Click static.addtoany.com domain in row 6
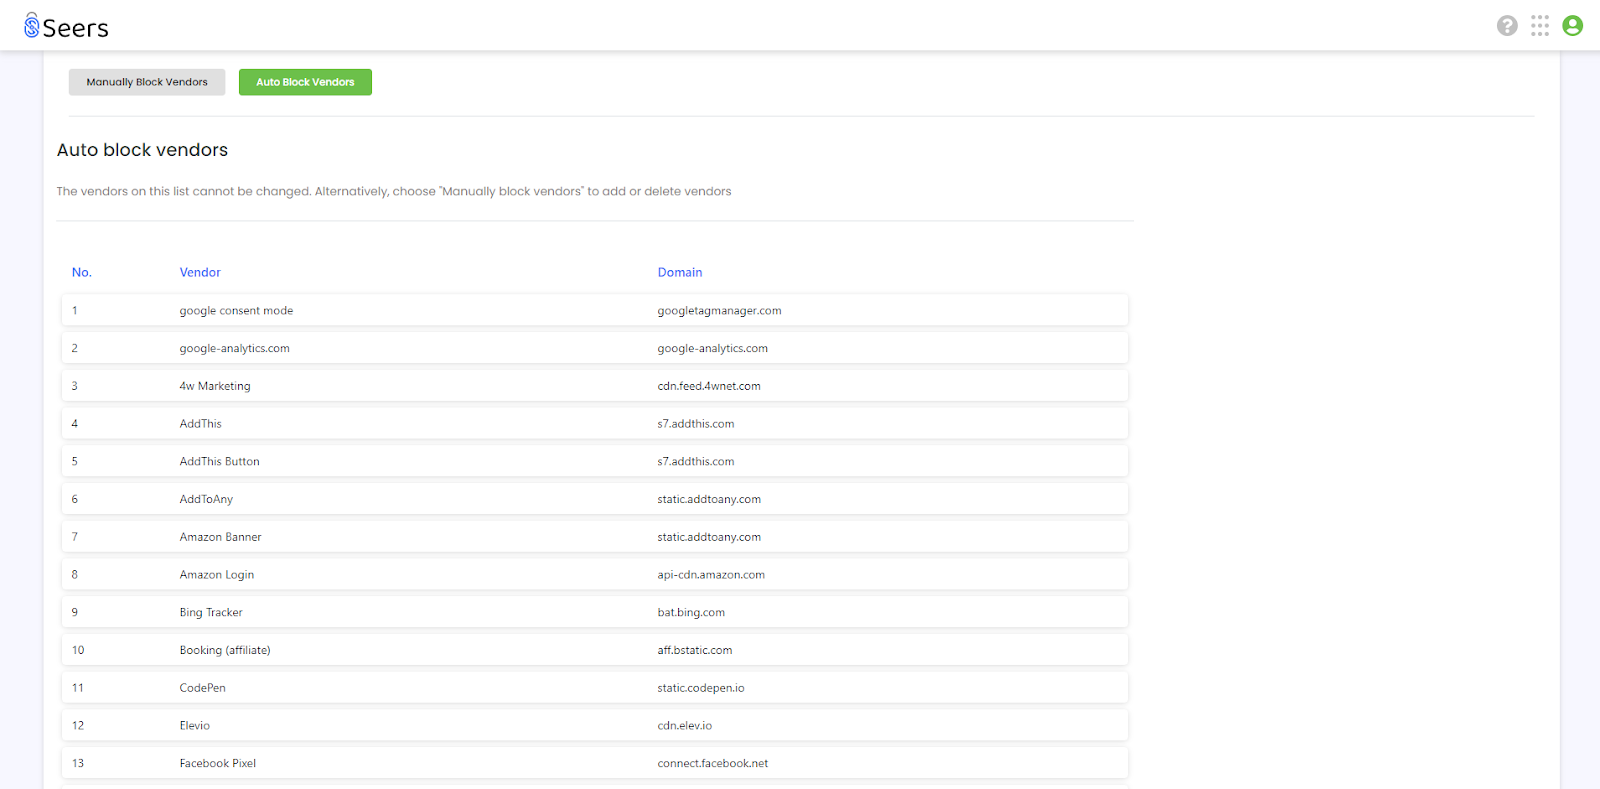1600x789 pixels. coord(709,500)
